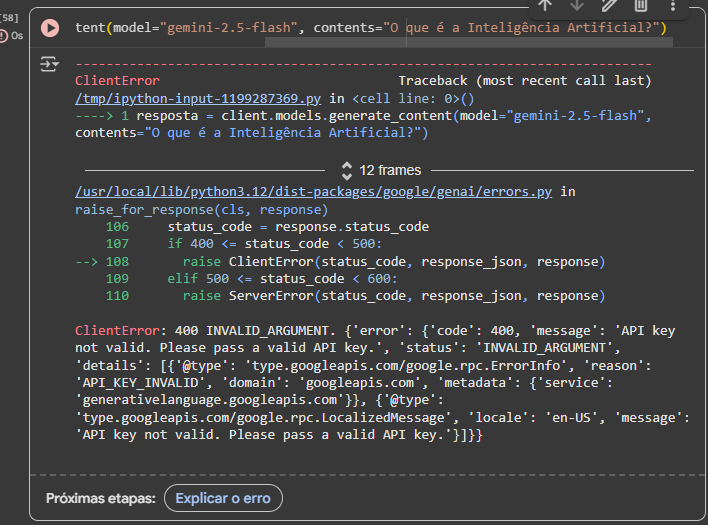
Task: Open the /tmp/ipython-input-1199287369.py file link
Action: click(198, 99)
